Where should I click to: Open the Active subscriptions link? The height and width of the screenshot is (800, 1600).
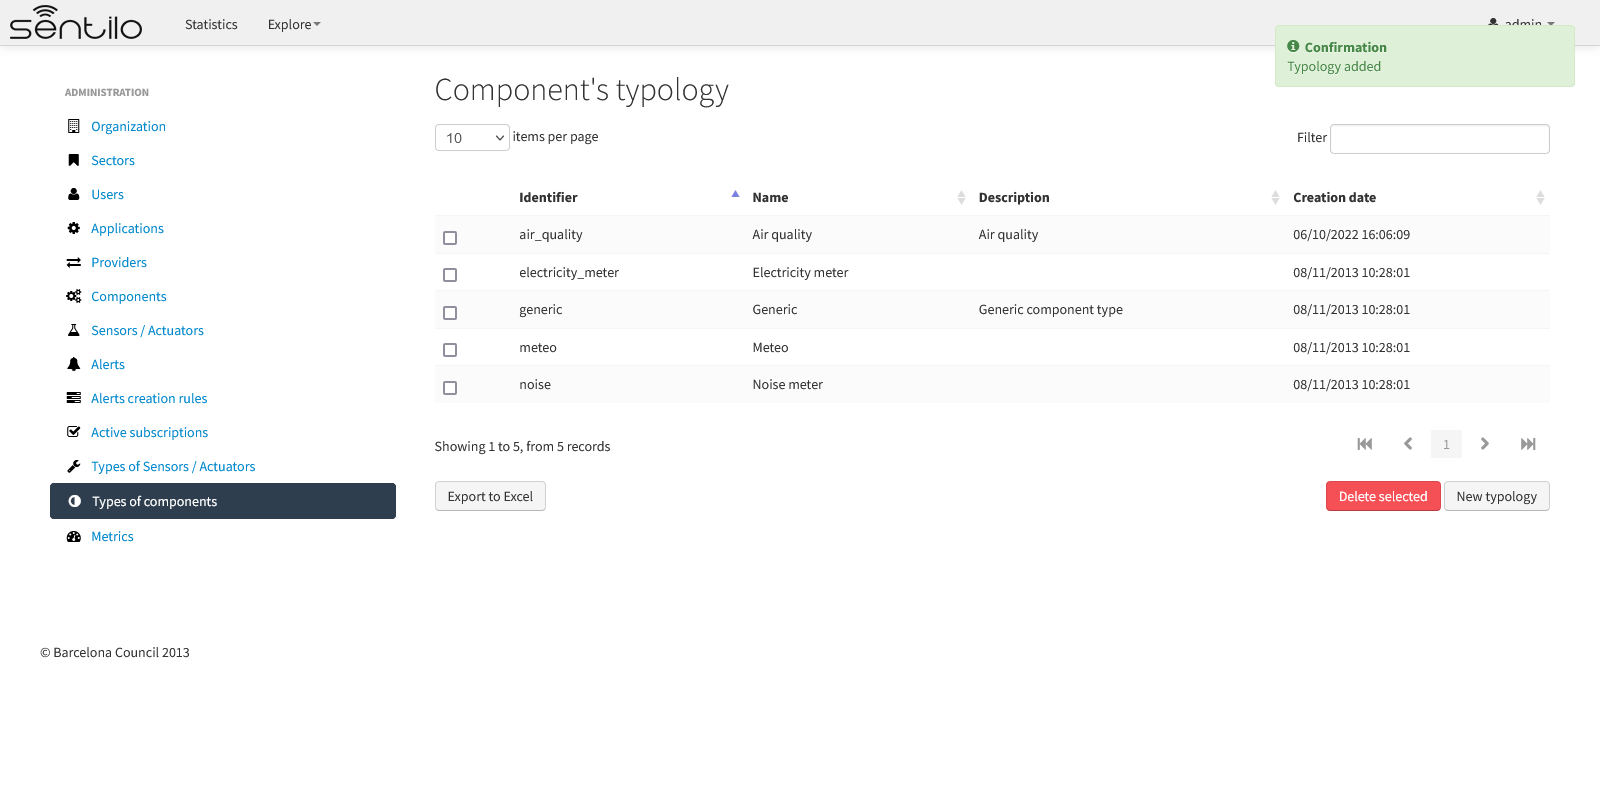150,432
